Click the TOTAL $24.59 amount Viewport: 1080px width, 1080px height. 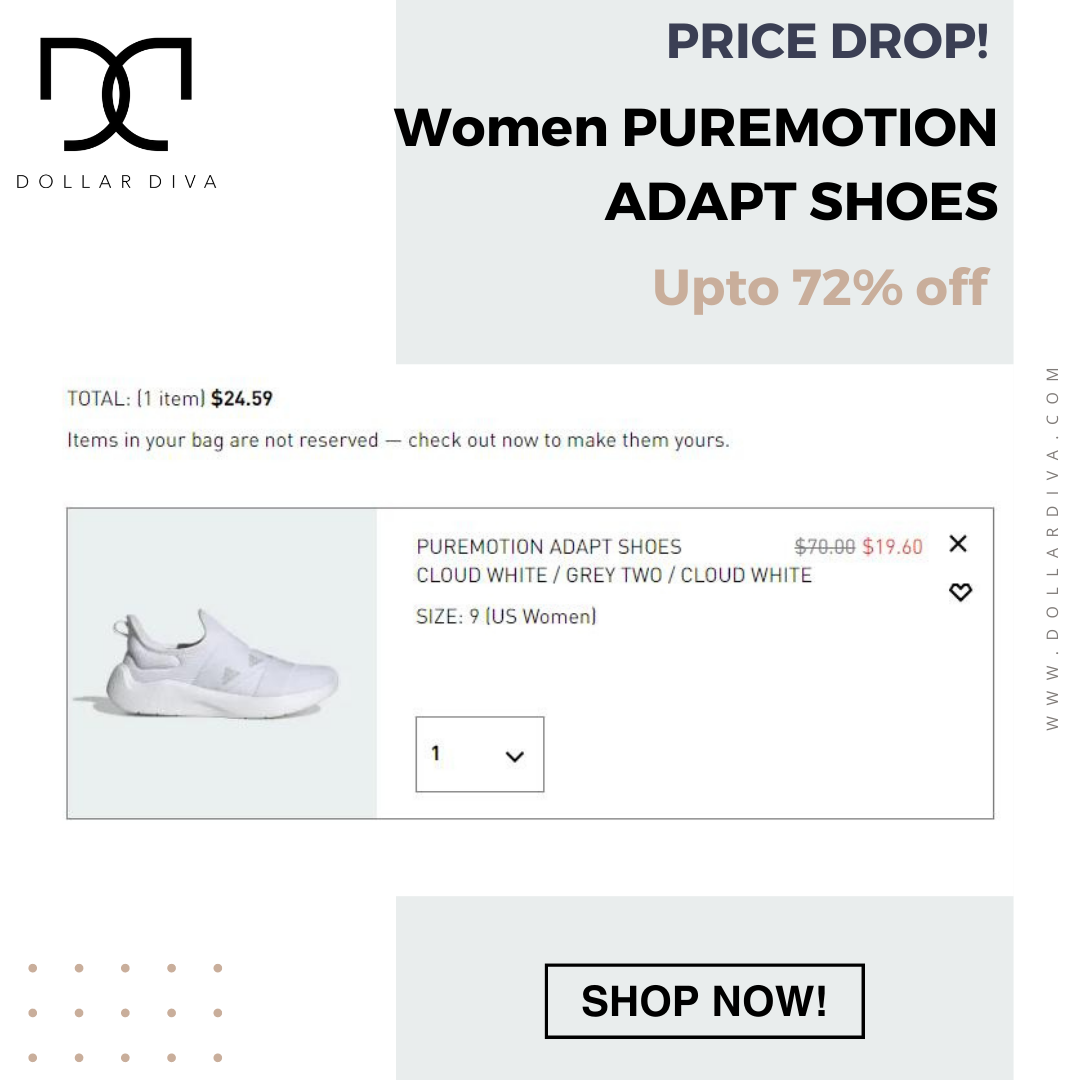coord(242,399)
